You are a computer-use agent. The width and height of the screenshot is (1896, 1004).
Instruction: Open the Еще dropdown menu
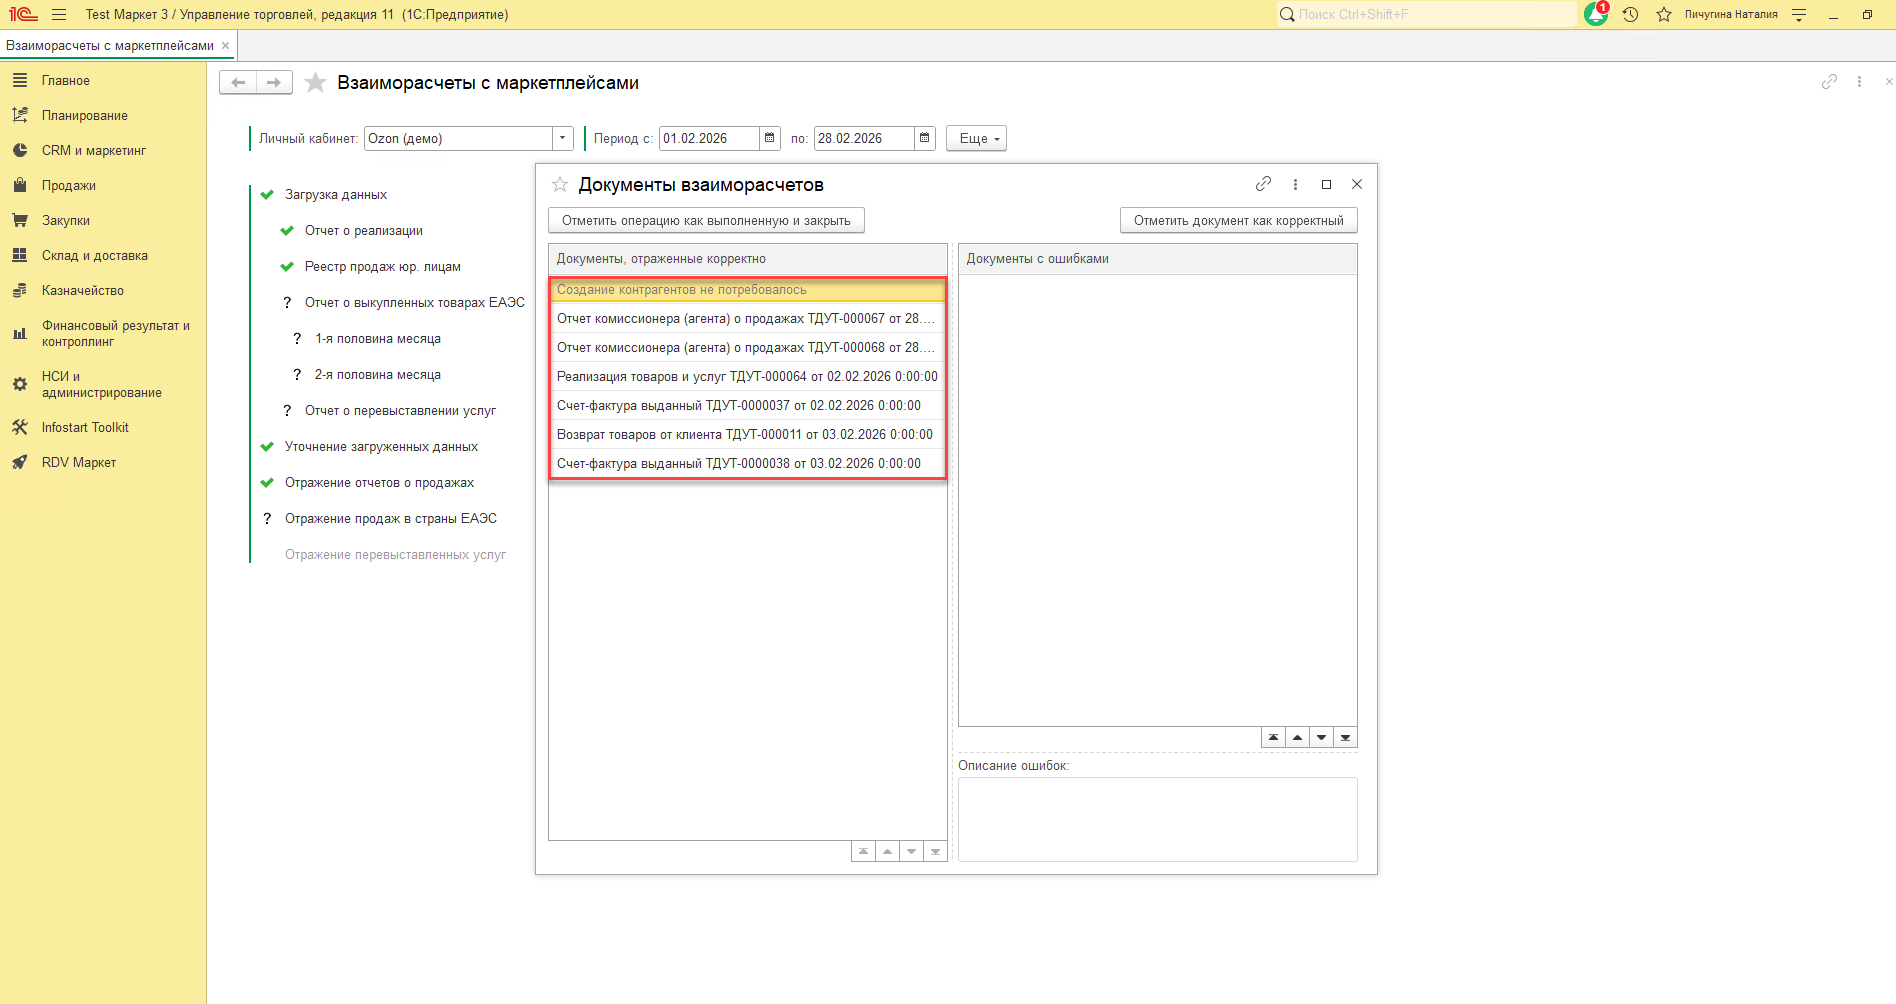point(976,139)
